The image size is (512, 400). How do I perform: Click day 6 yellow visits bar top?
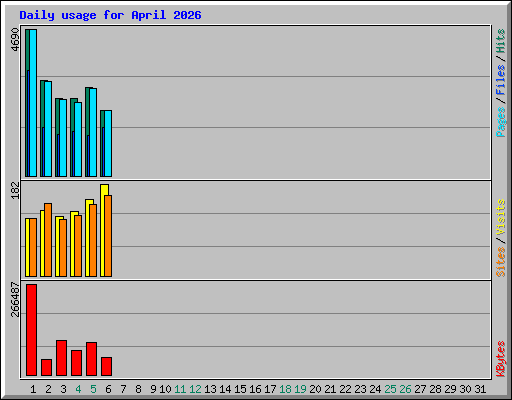(x=104, y=189)
